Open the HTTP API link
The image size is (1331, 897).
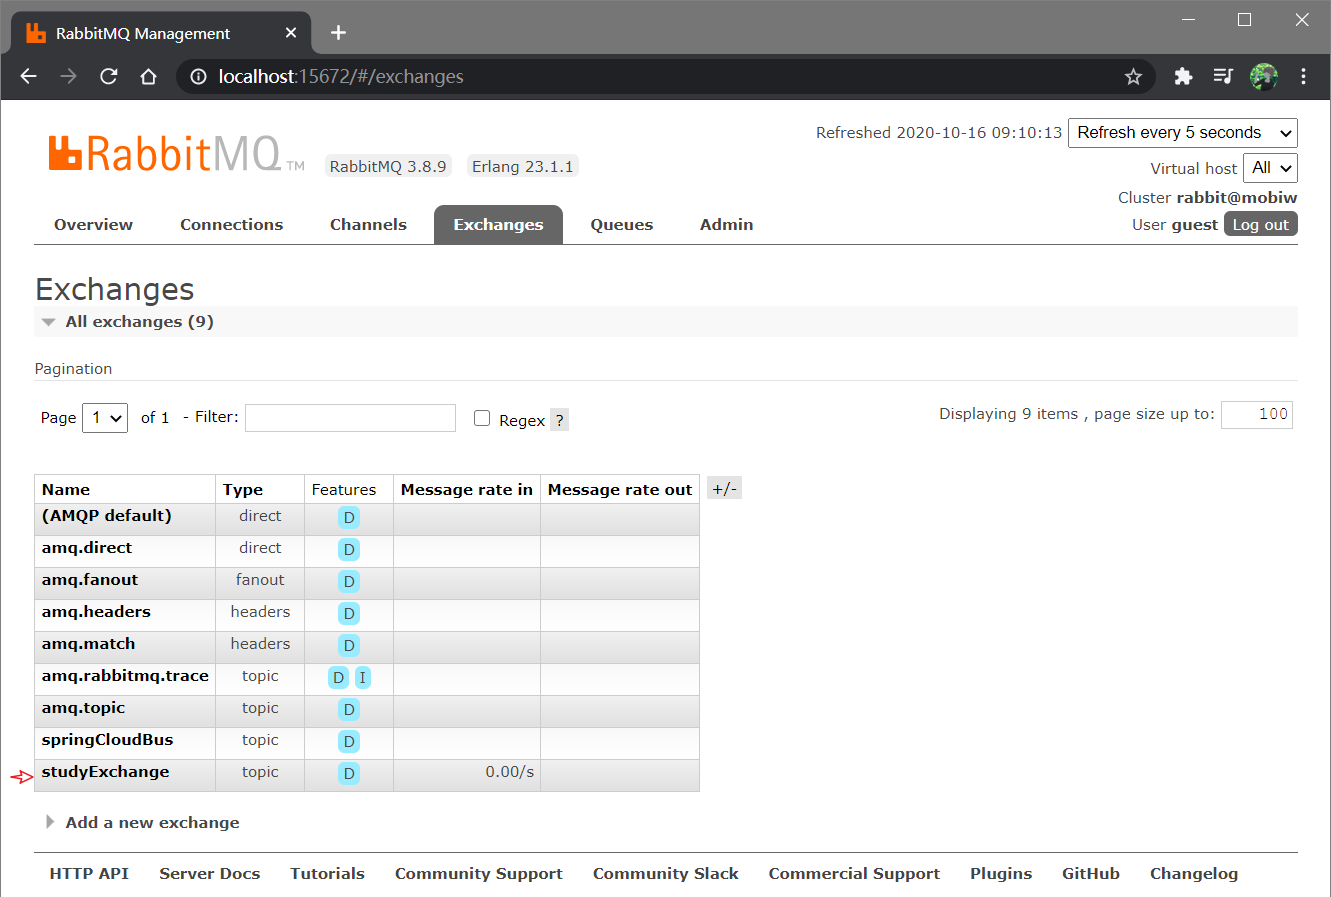pyautogui.click(x=89, y=874)
